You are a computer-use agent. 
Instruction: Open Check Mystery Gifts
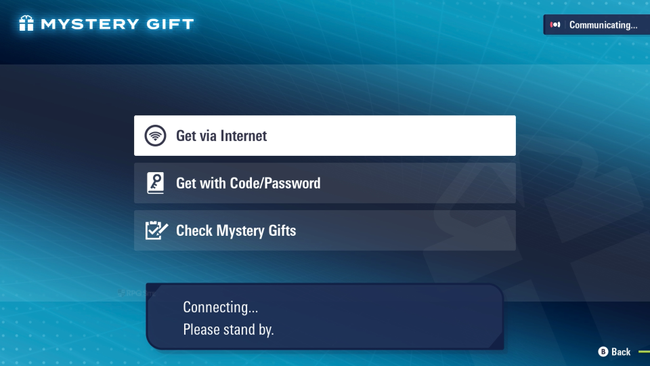pyautogui.click(x=325, y=230)
